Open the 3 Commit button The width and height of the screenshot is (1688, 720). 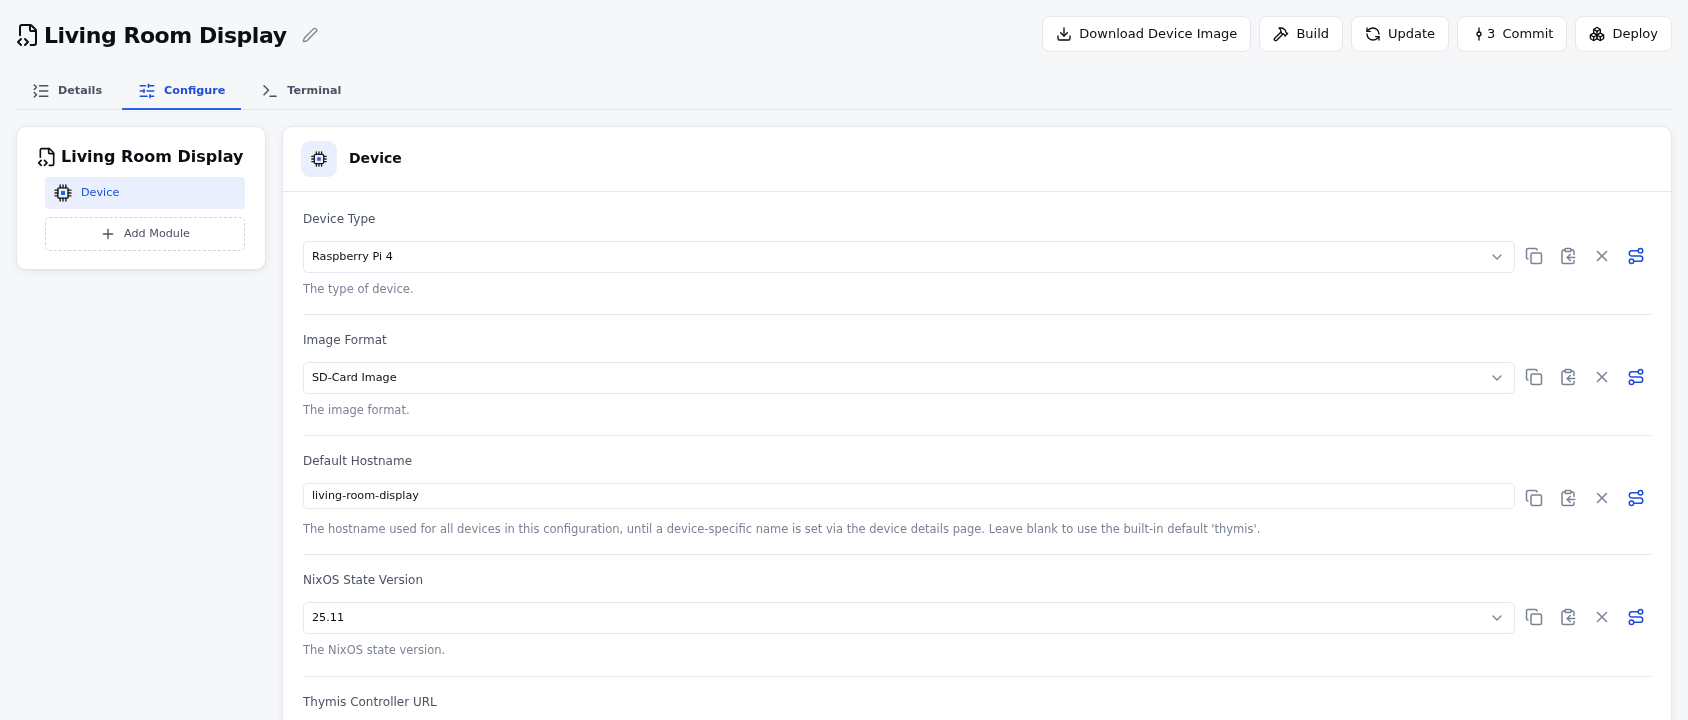pos(1511,34)
